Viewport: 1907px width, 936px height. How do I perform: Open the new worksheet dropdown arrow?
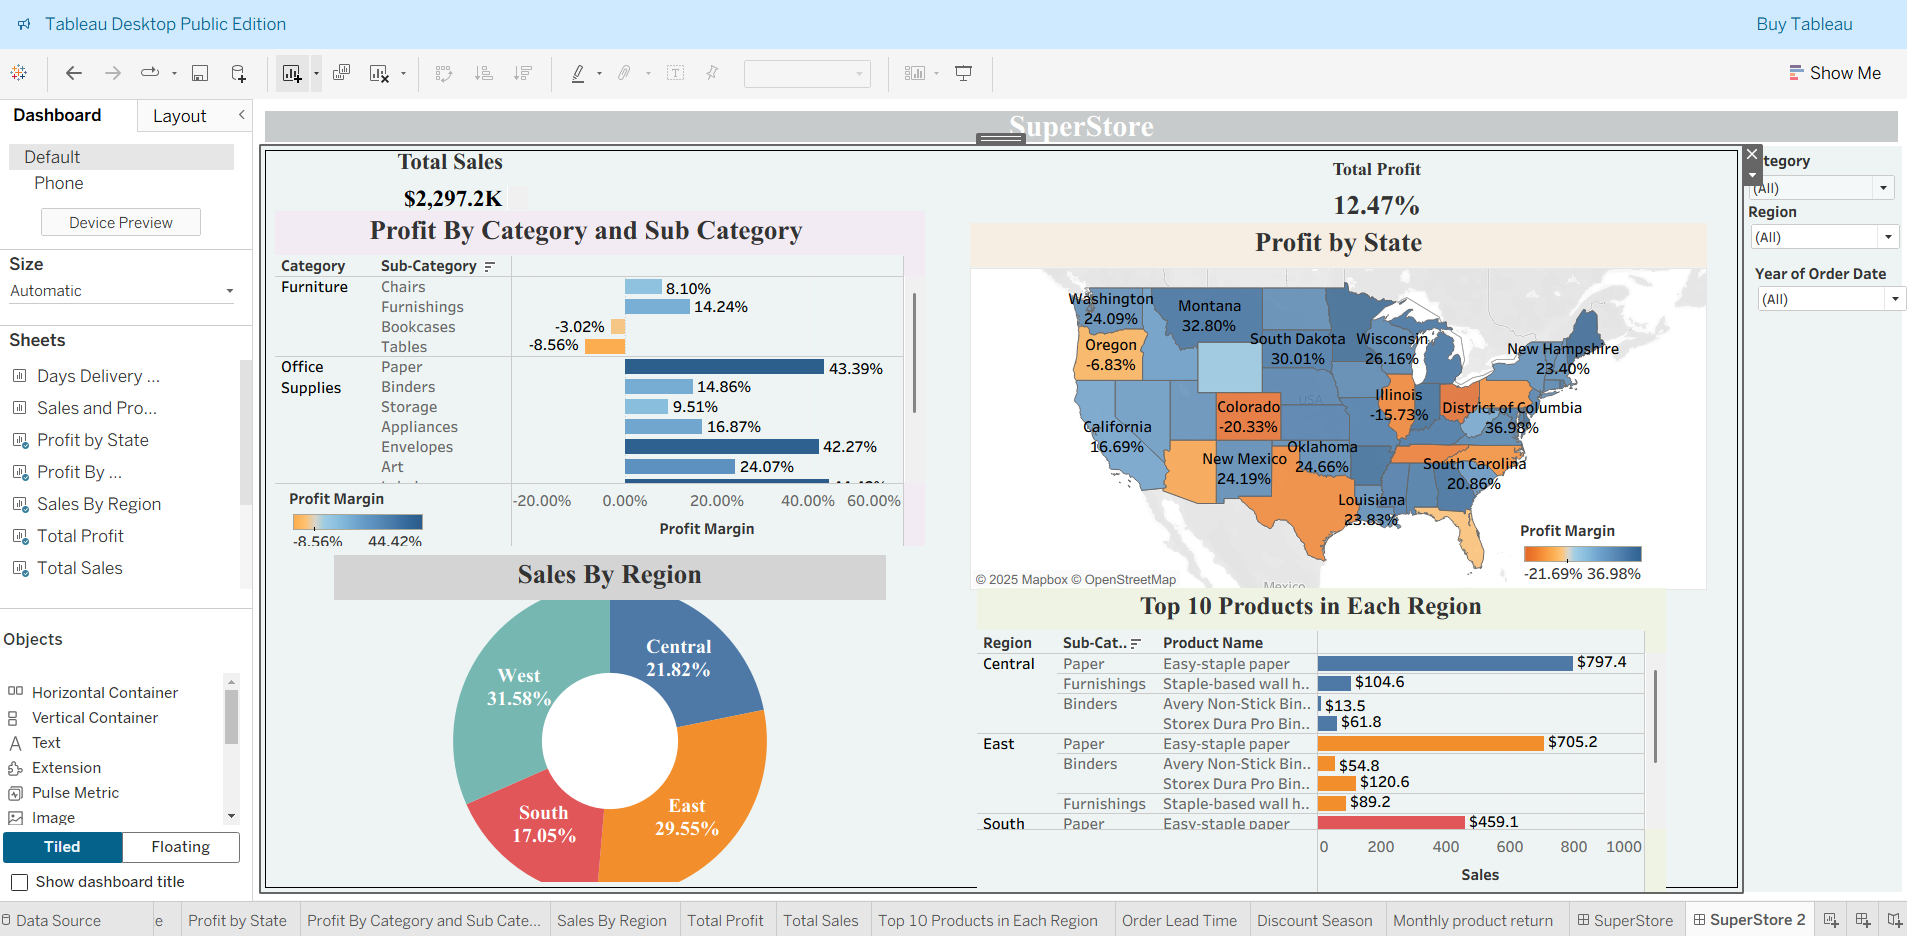coord(316,73)
